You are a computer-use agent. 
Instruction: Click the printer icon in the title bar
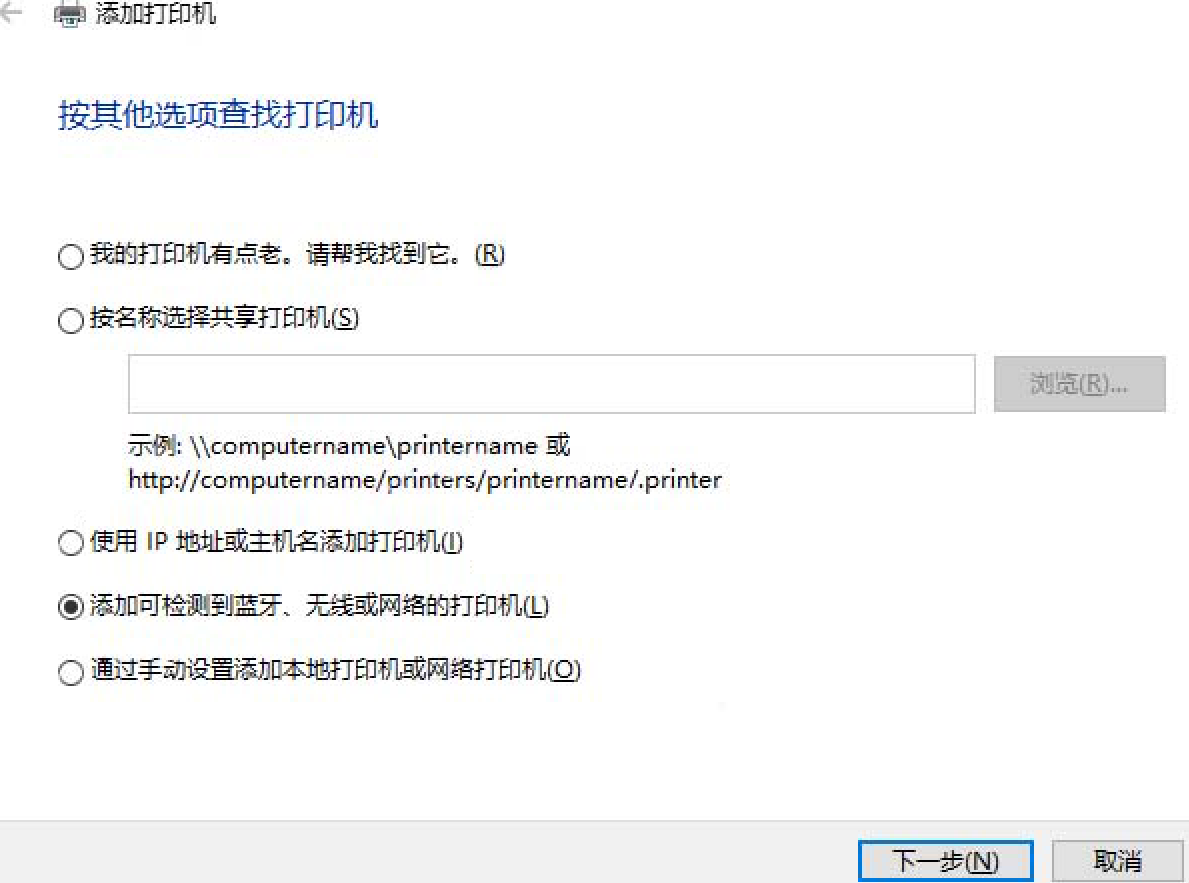[70, 14]
